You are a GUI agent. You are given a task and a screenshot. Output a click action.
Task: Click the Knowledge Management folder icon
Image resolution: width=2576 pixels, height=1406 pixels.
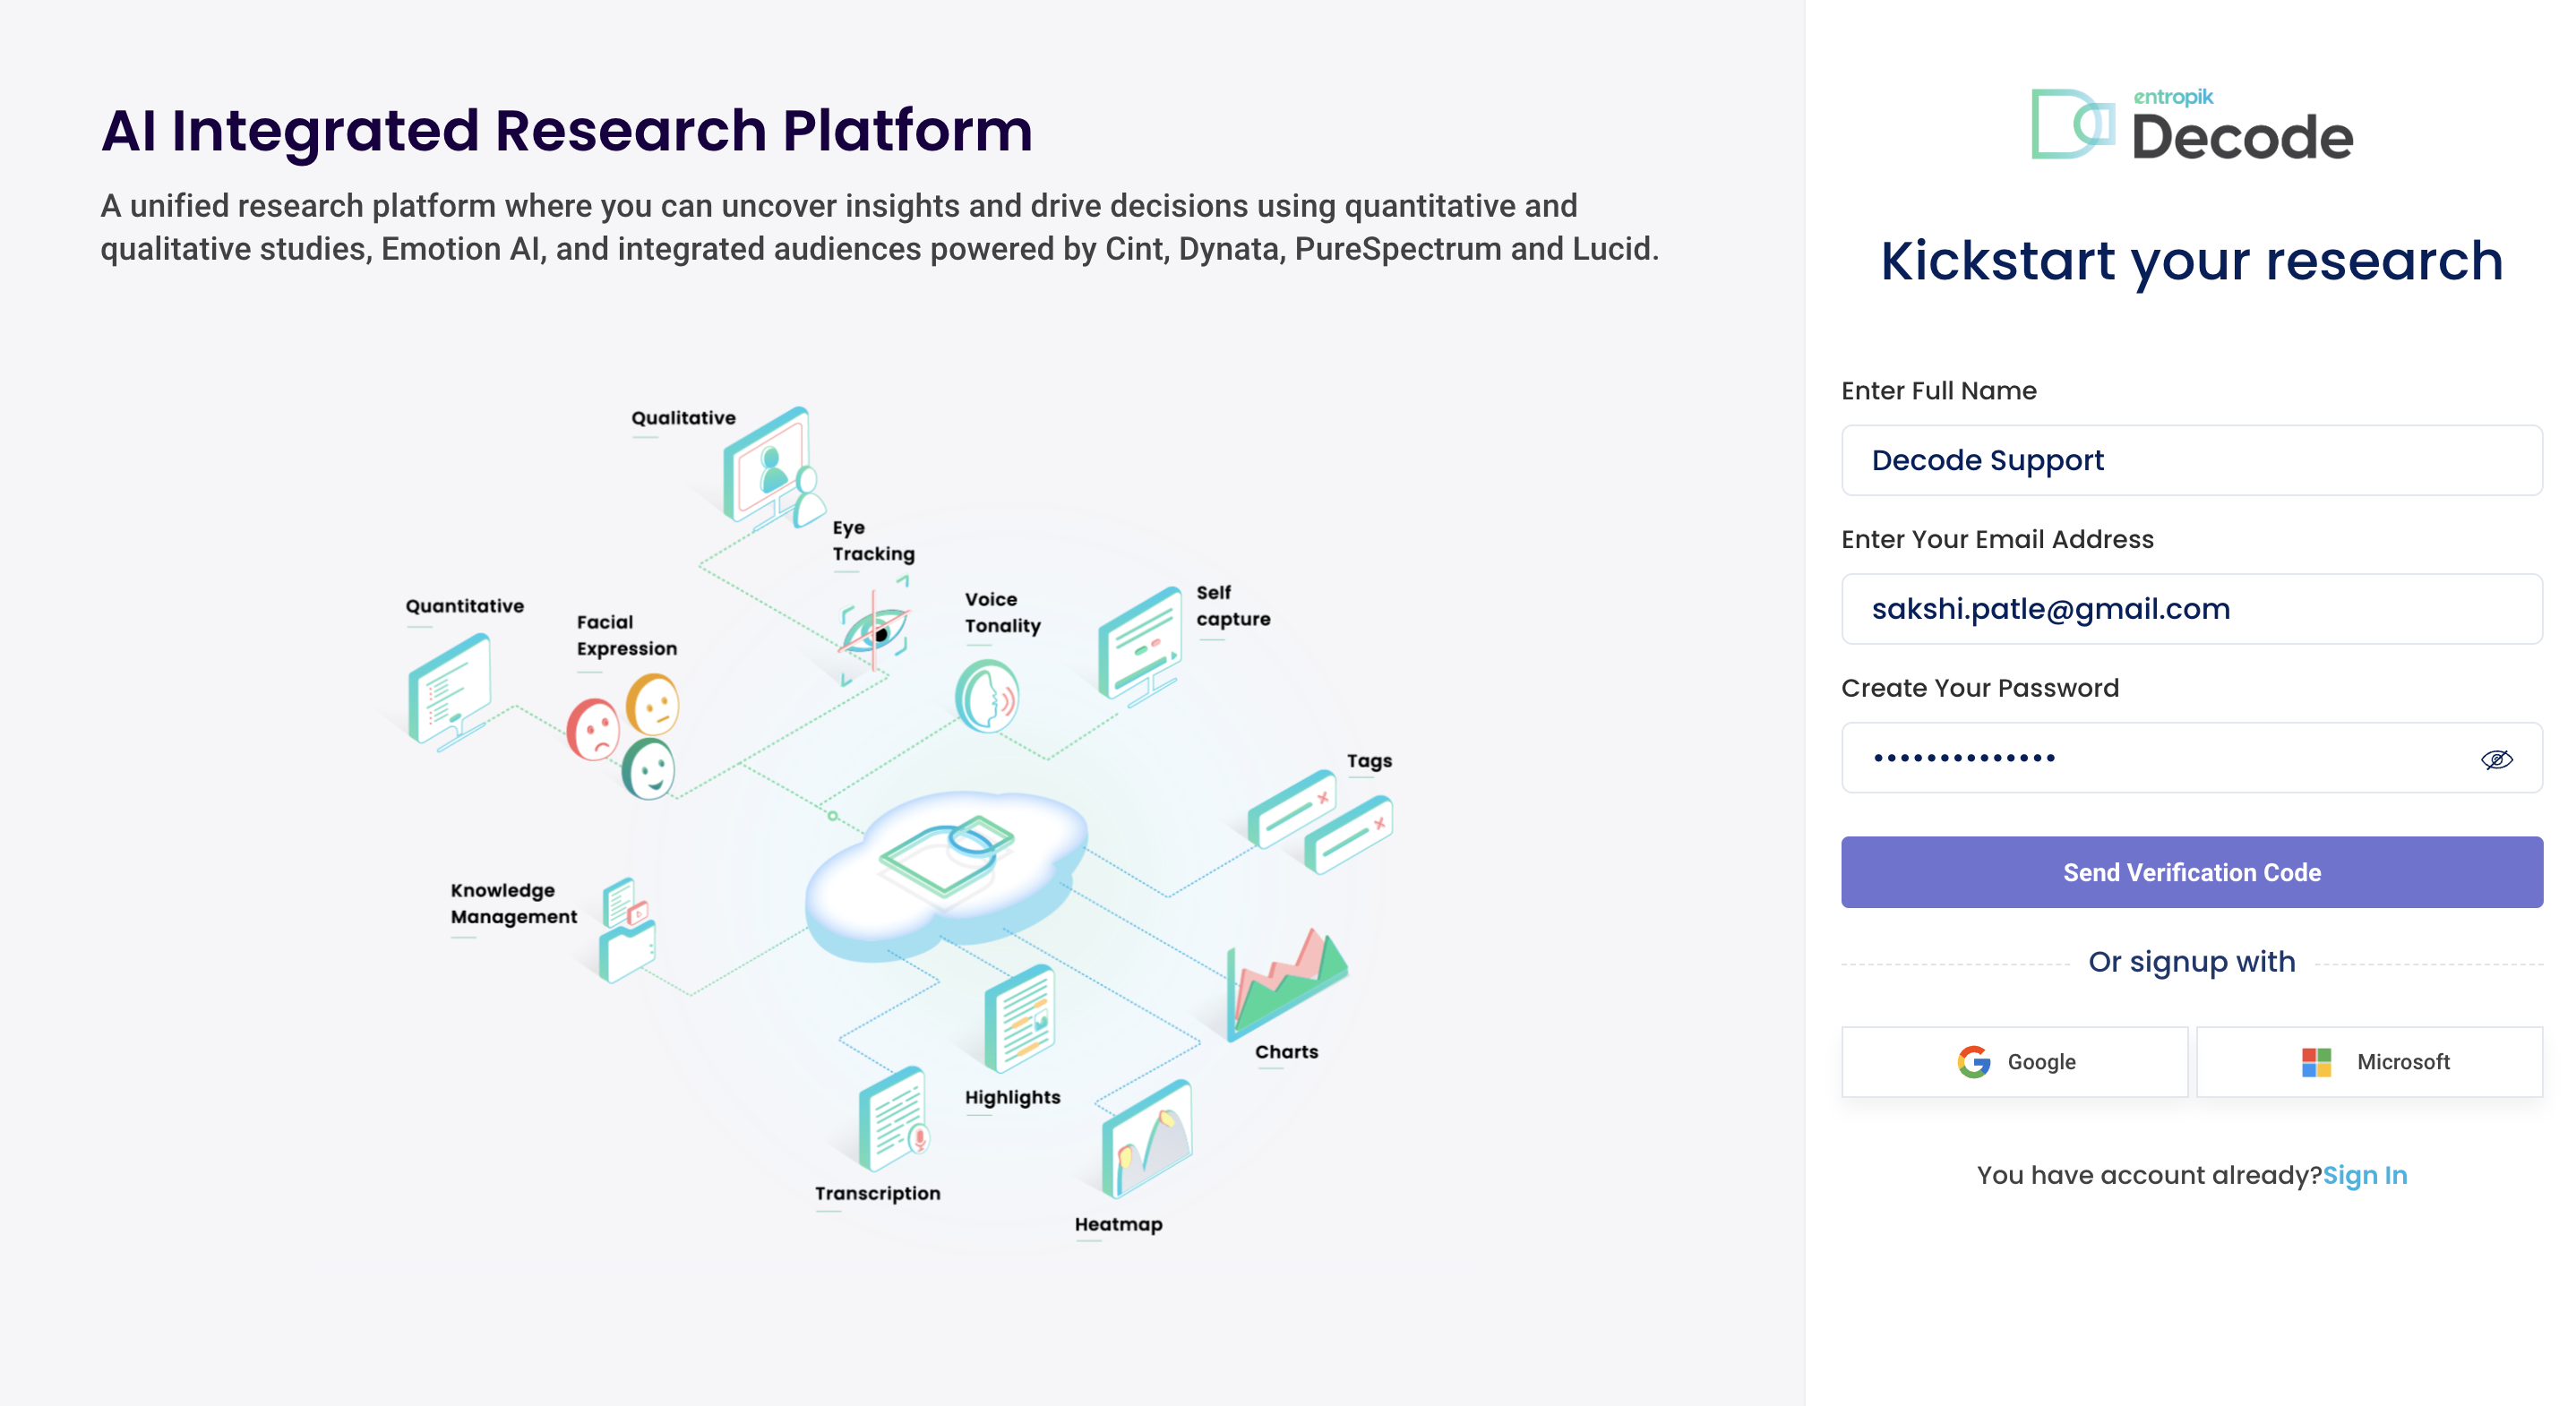point(627,930)
